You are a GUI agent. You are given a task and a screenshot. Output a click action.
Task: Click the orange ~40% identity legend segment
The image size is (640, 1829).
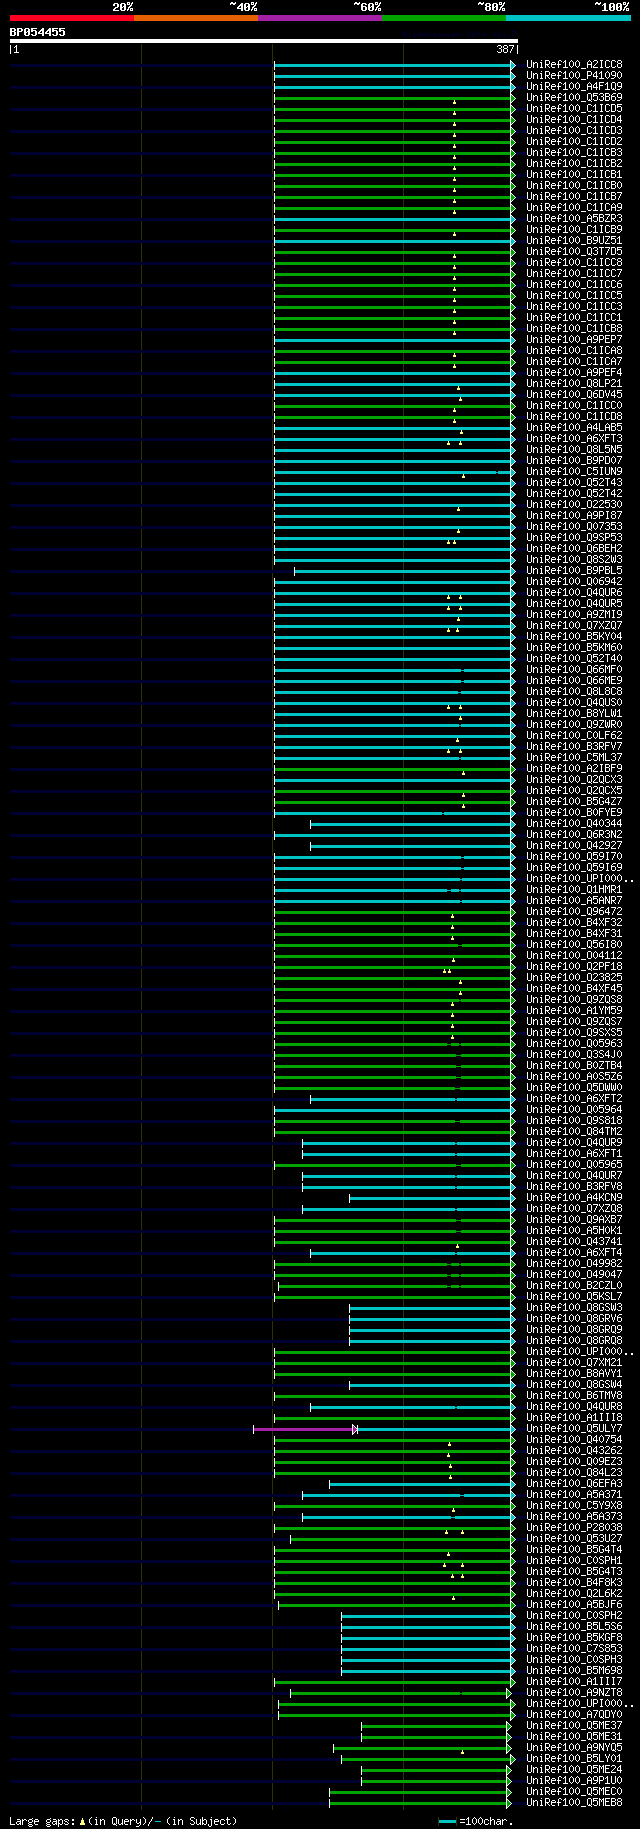tap(196, 17)
